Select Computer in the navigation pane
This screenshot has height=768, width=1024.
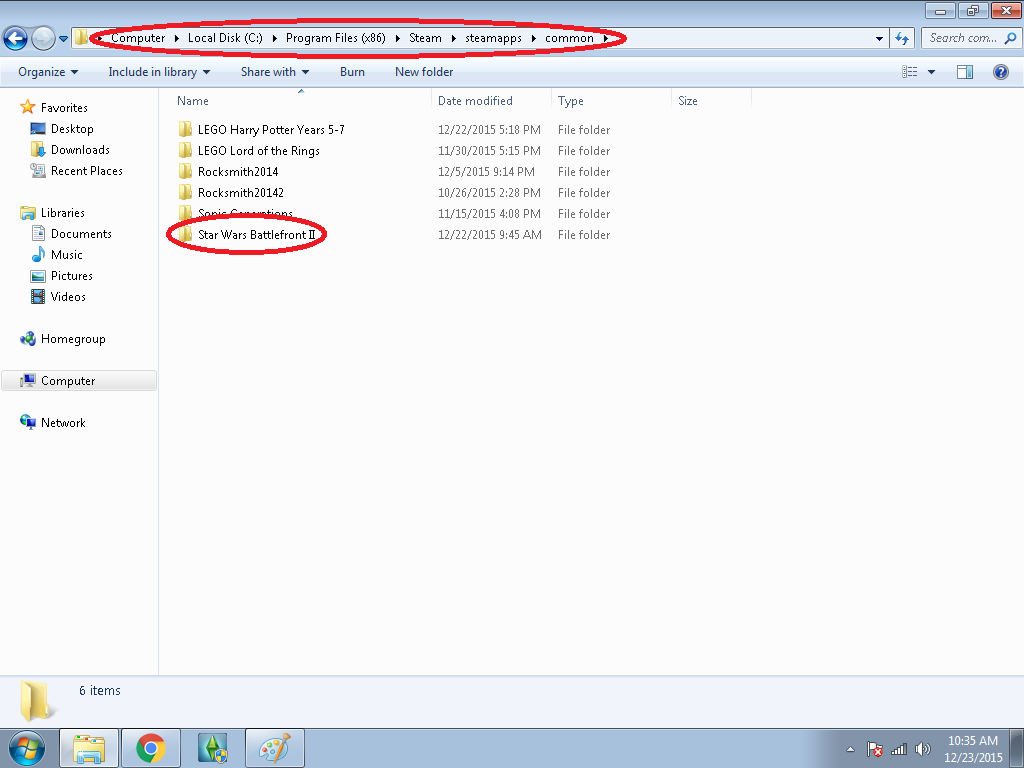[68, 381]
